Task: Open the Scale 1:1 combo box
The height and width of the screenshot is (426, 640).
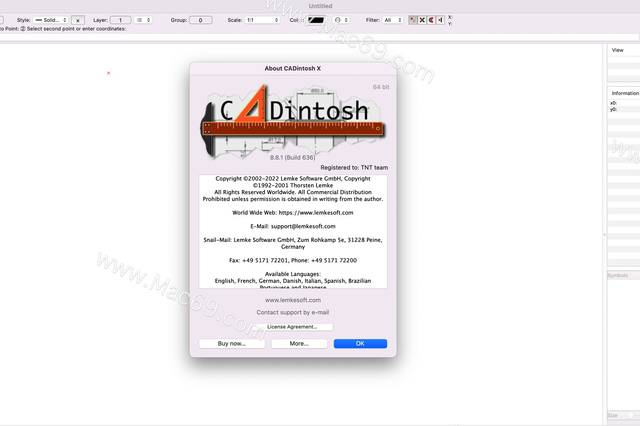Action: 262,20
